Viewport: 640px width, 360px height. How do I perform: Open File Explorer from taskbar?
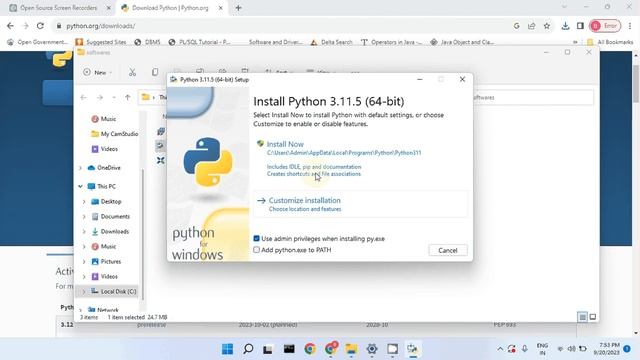tap(351, 349)
